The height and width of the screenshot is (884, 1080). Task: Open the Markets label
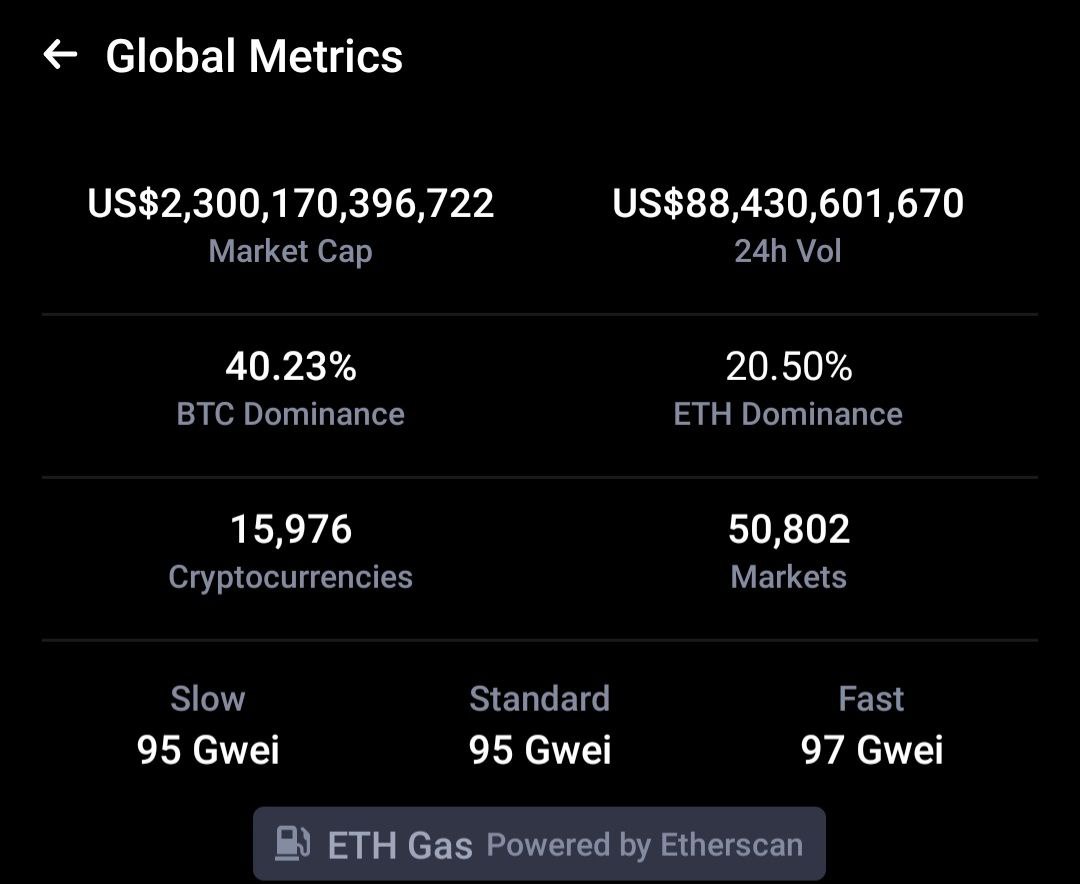point(789,577)
